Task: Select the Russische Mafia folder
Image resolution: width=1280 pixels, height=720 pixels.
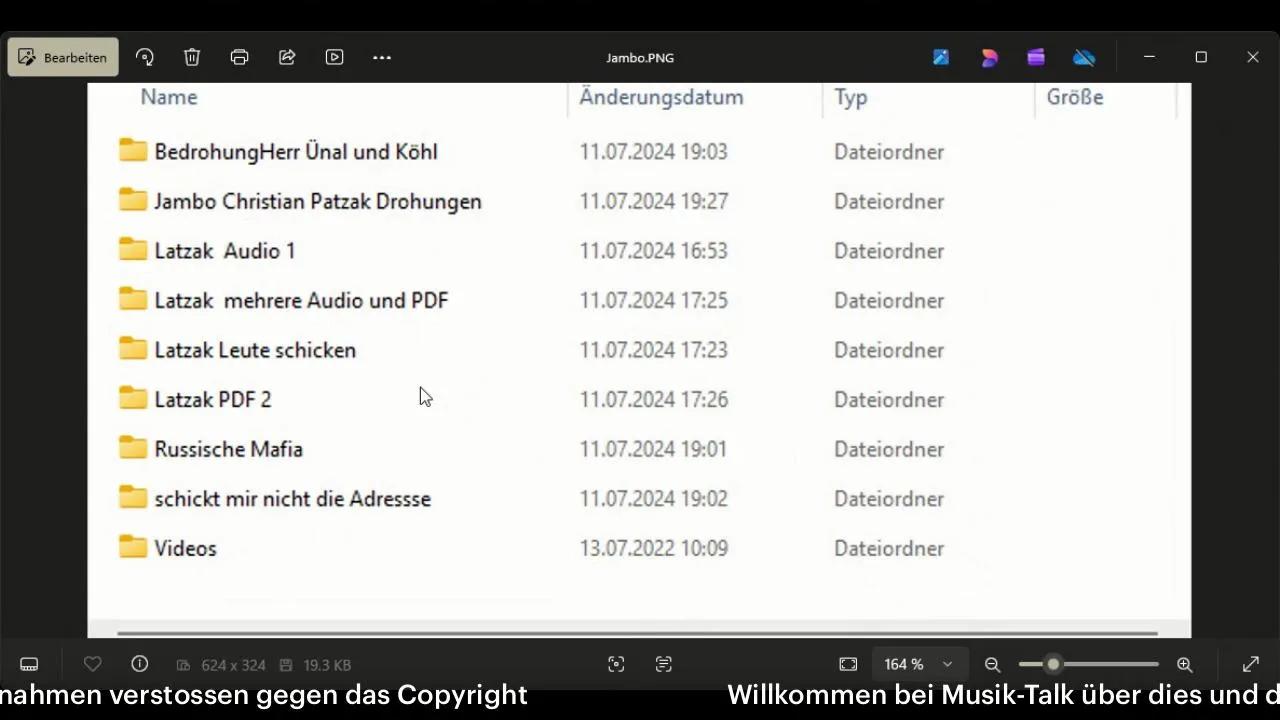Action: [229, 449]
